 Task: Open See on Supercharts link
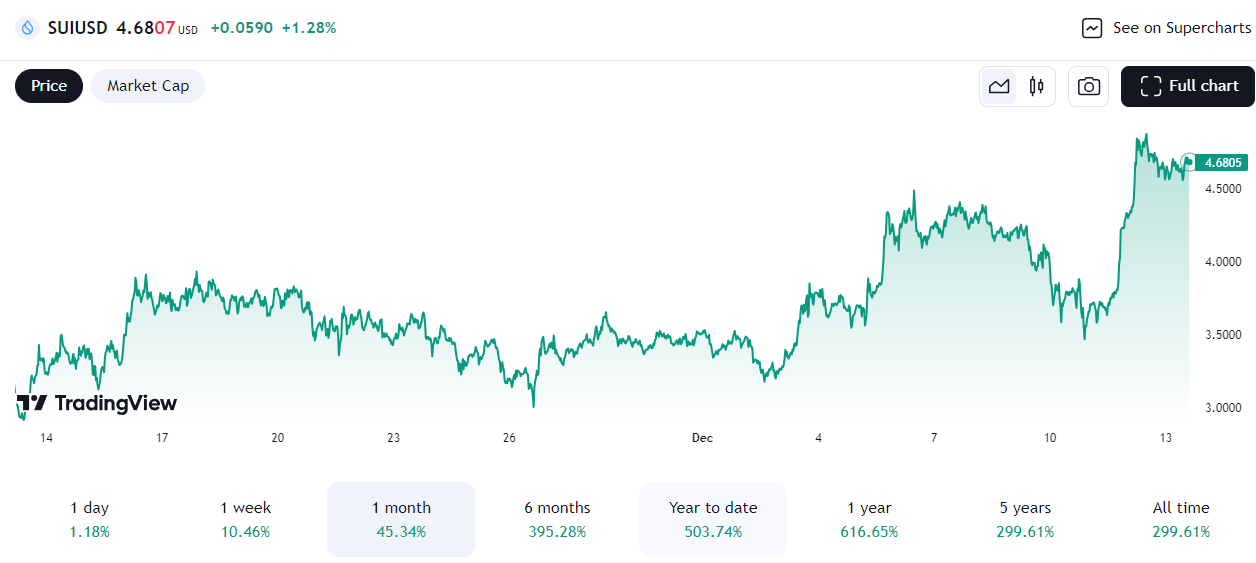click(x=1181, y=28)
